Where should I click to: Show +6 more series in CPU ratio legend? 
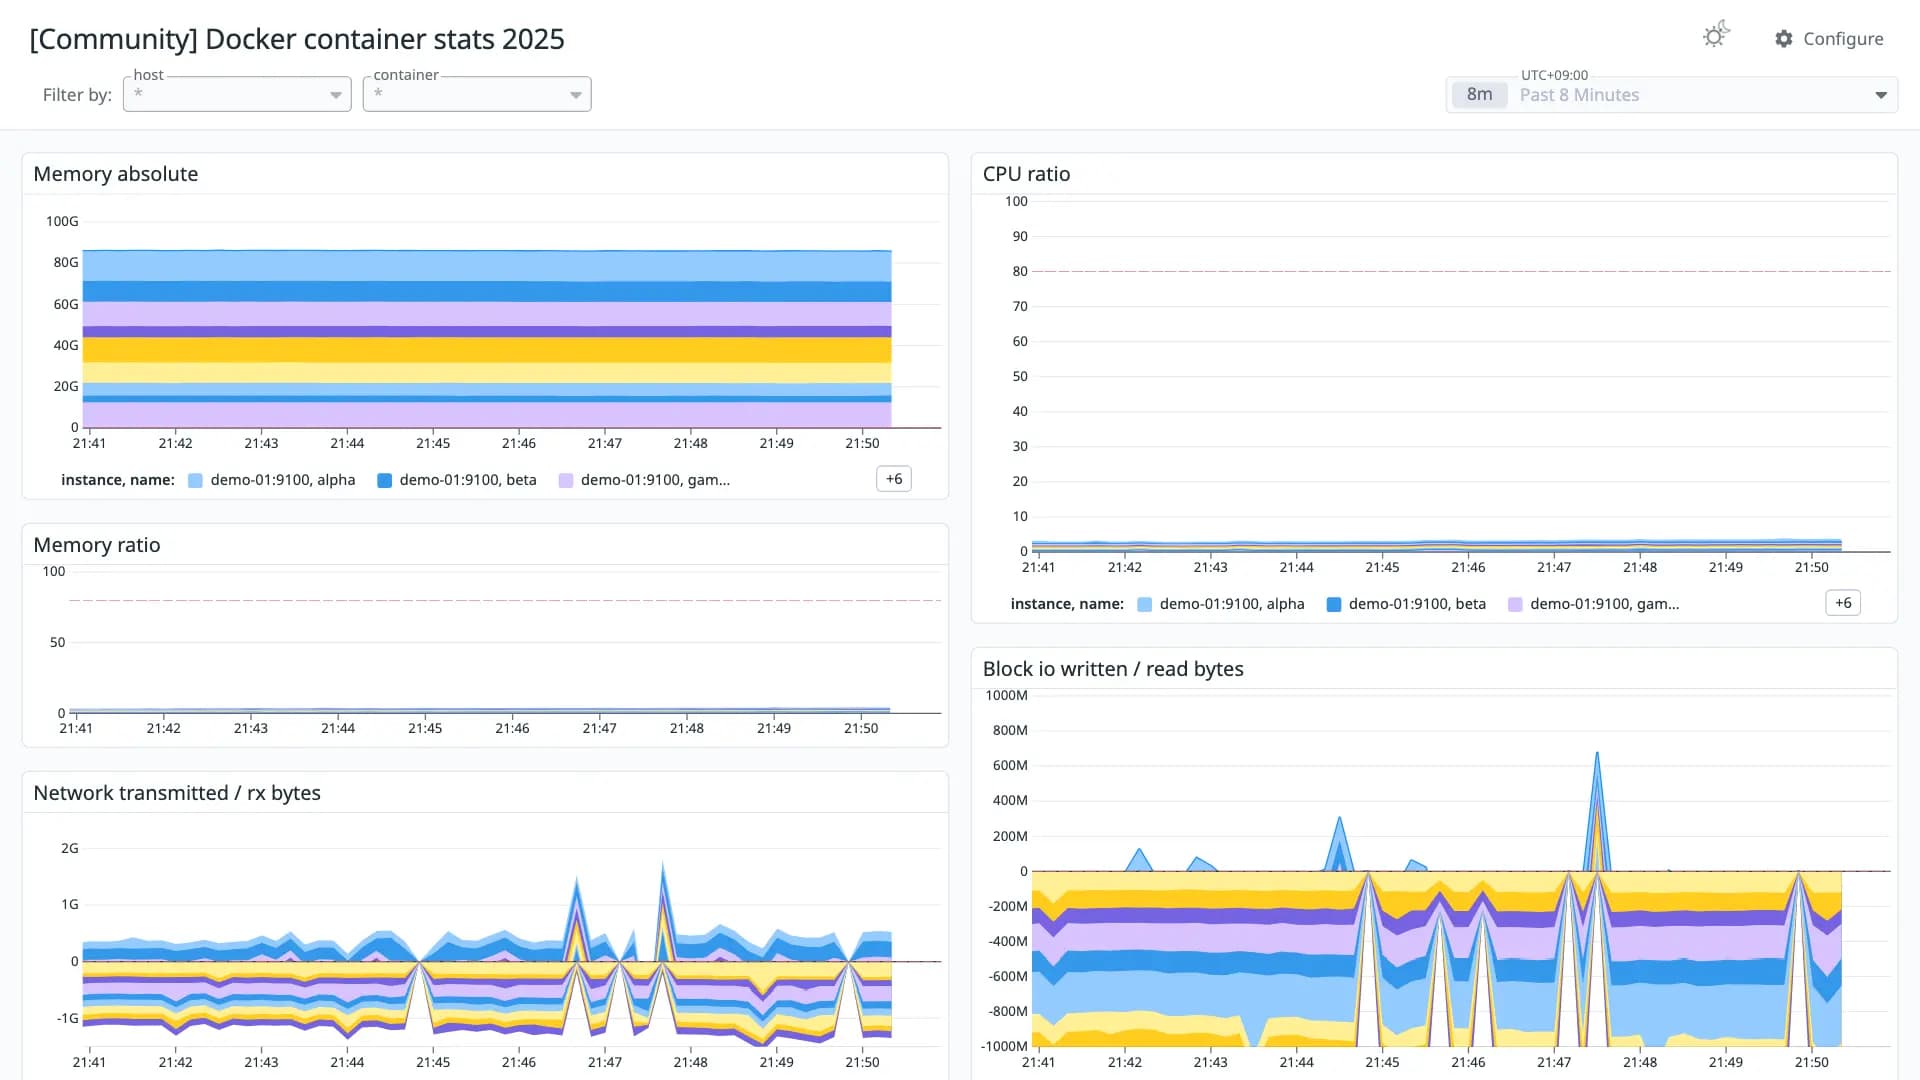pos(1843,603)
